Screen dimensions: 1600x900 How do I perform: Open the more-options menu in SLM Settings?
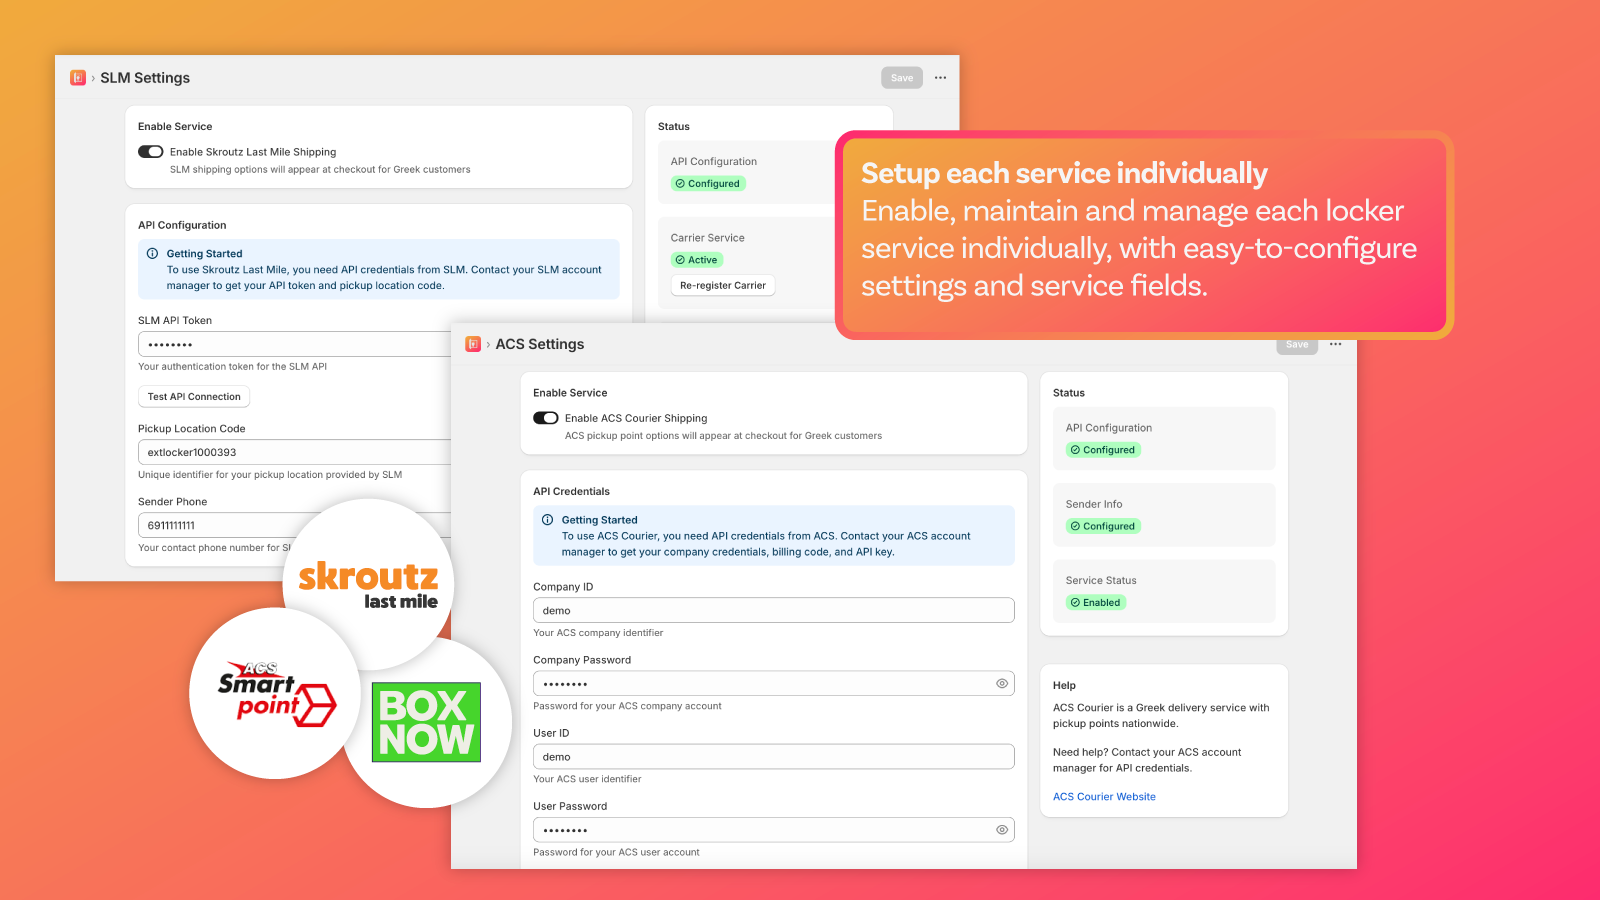[x=940, y=78]
